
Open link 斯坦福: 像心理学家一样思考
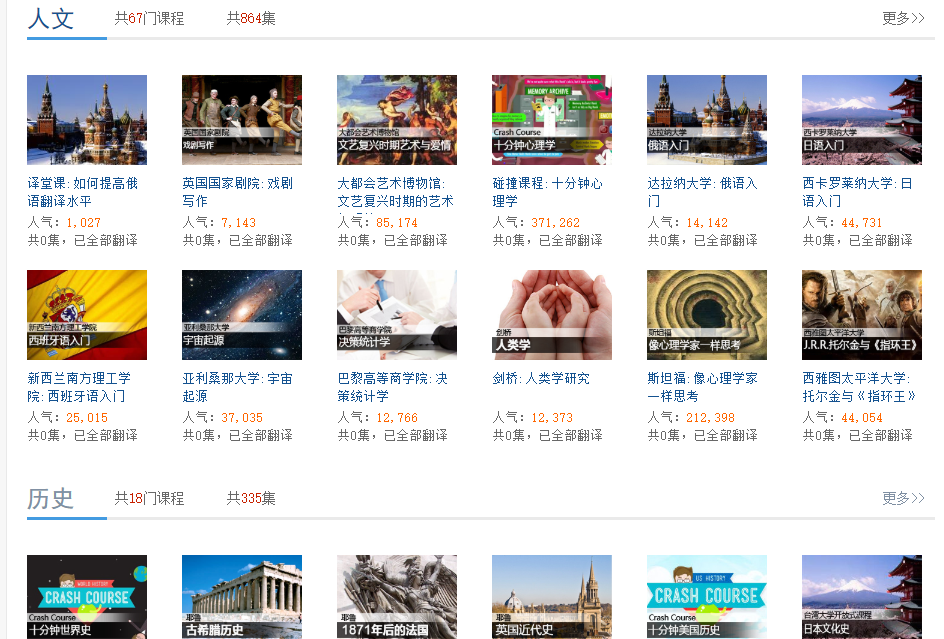tap(703, 387)
